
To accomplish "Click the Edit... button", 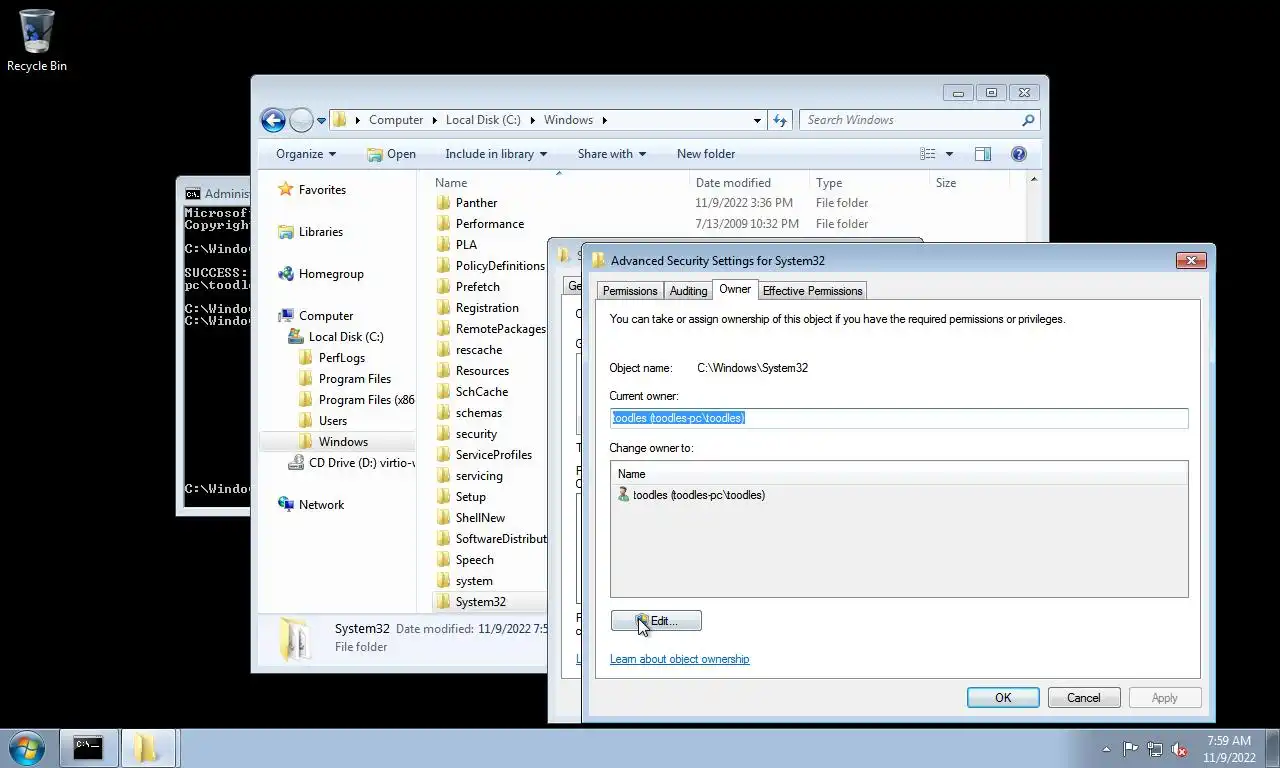I will pos(656,621).
